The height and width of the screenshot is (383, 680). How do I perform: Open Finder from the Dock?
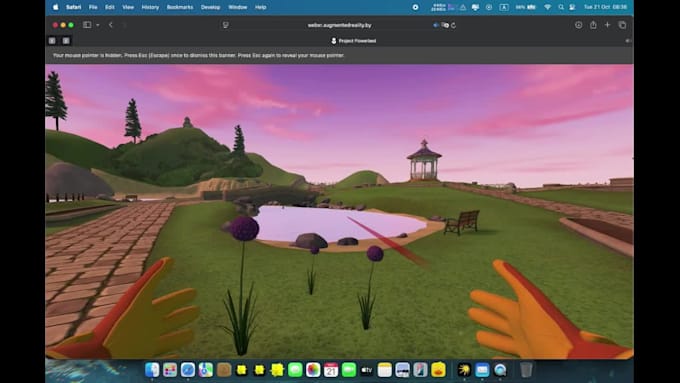(152, 370)
